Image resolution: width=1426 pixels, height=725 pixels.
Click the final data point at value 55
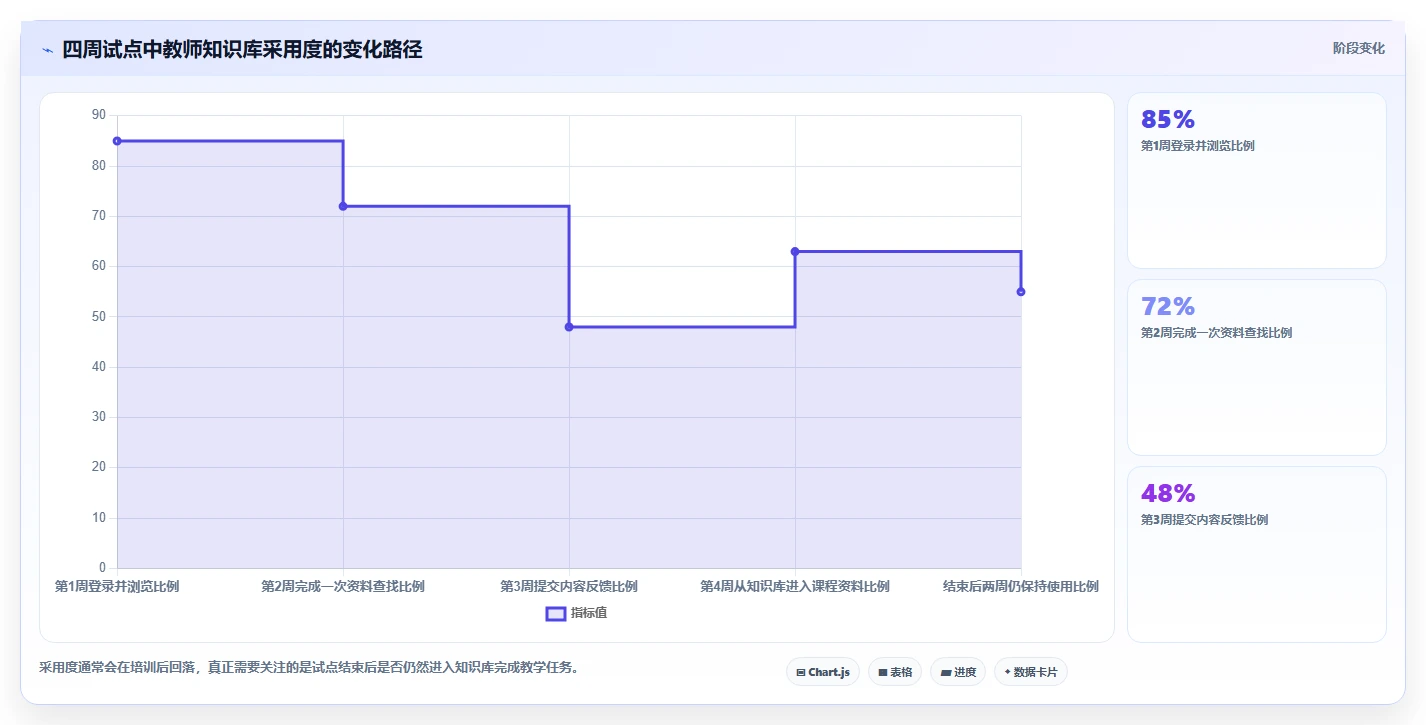coord(1021,292)
